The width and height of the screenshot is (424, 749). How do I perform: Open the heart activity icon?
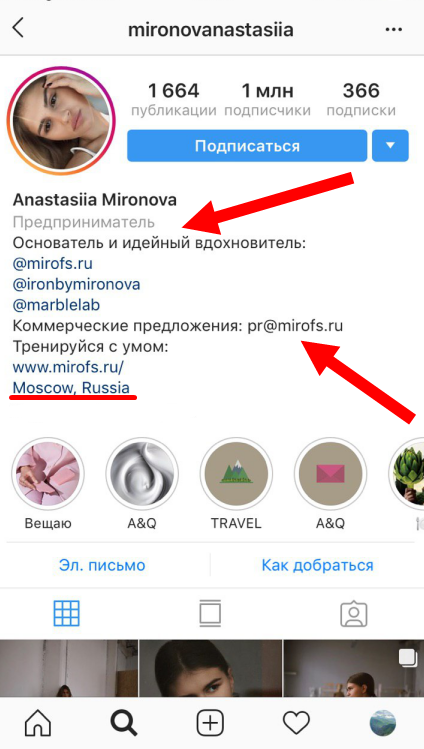pyautogui.click(x=297, y=723)
